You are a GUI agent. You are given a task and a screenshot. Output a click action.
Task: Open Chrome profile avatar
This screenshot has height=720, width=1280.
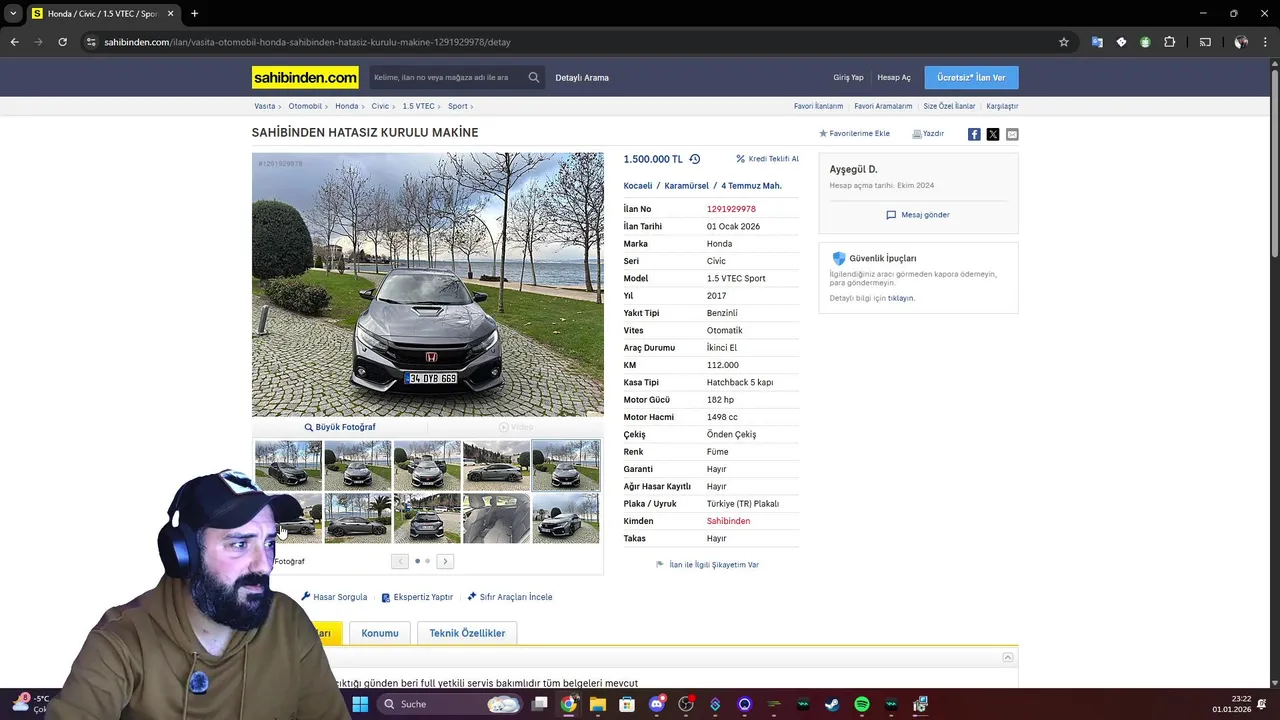[x=1241, y=42]
